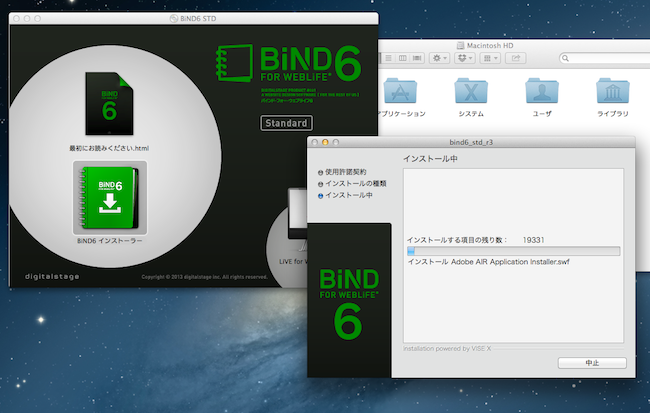Open the システム folder in Finder

tap(471, 91)
